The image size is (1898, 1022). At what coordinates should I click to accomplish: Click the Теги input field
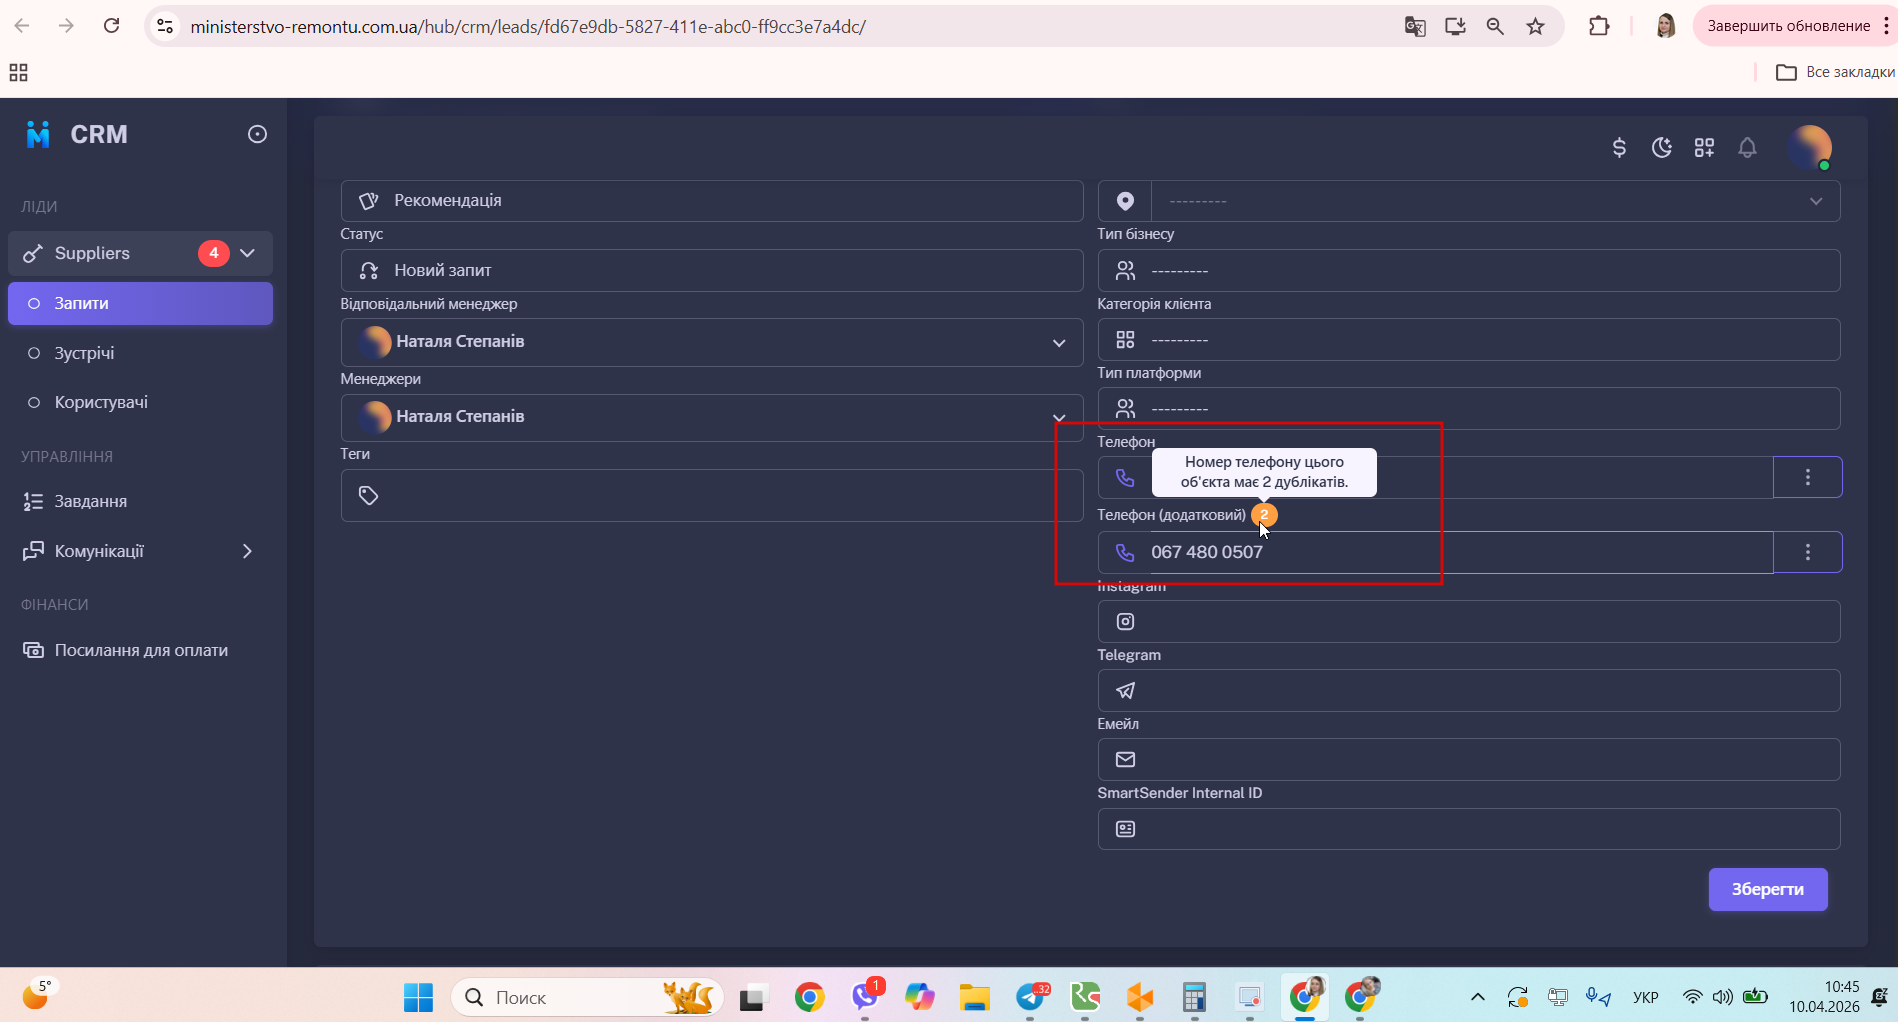pyautogui.click(x=712, y=495)
